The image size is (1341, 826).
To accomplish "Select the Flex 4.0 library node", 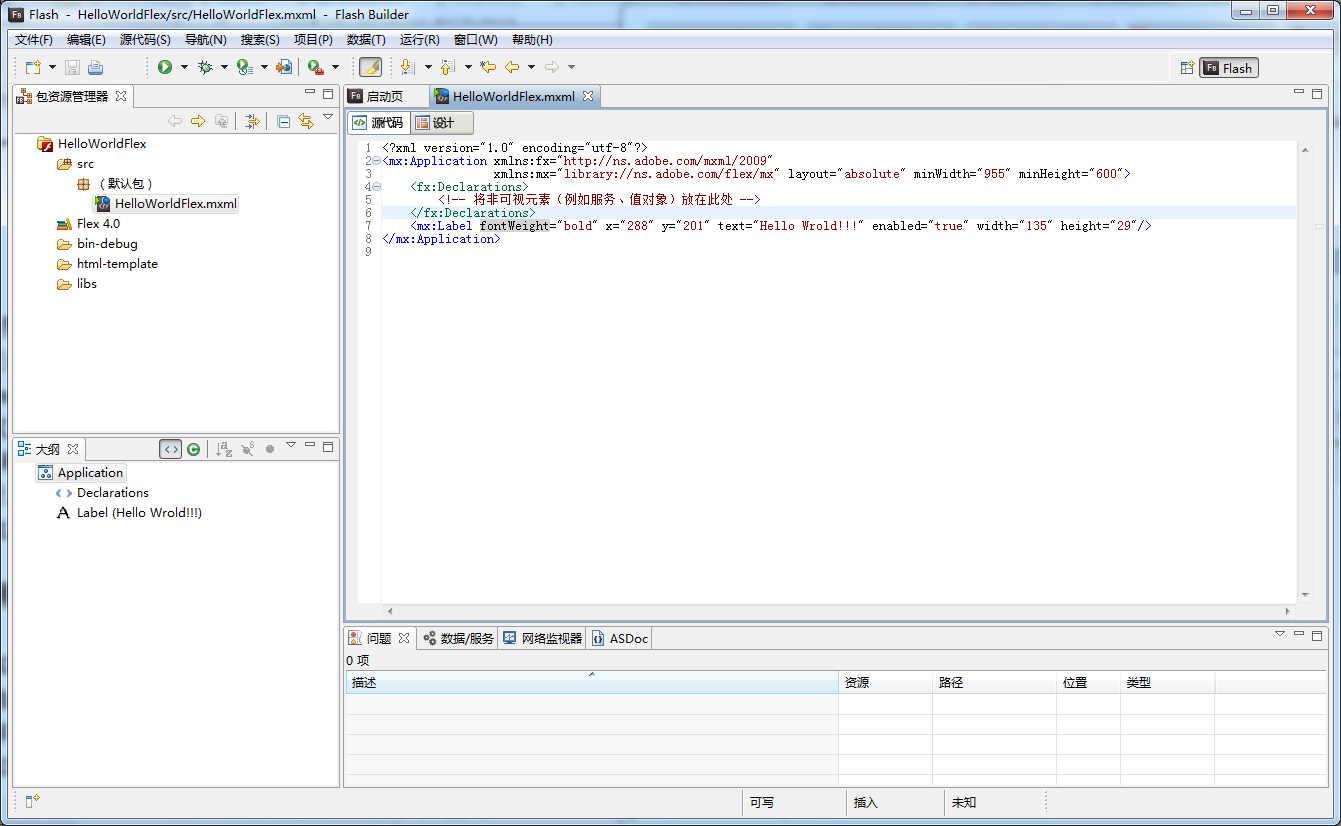I will [88, 224].
